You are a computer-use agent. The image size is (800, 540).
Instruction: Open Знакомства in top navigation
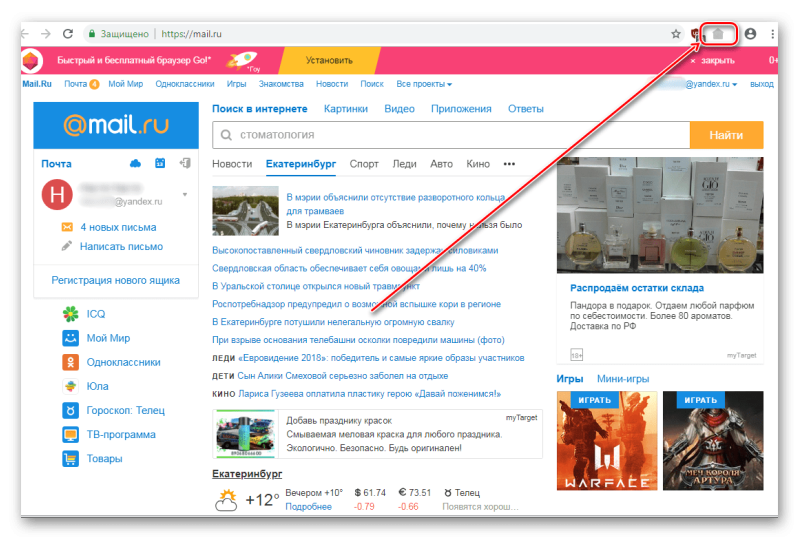click(x=281, y=84)
